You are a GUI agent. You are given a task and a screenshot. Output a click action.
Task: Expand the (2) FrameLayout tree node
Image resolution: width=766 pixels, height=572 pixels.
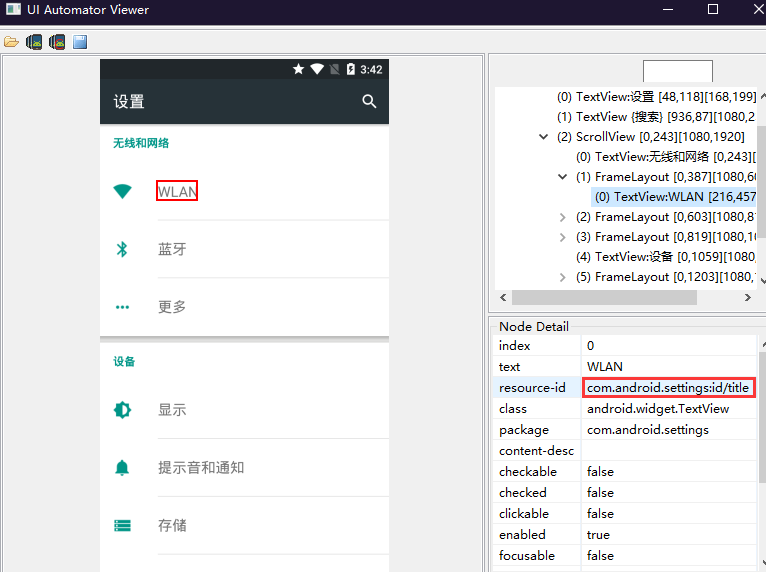[563, 217]
